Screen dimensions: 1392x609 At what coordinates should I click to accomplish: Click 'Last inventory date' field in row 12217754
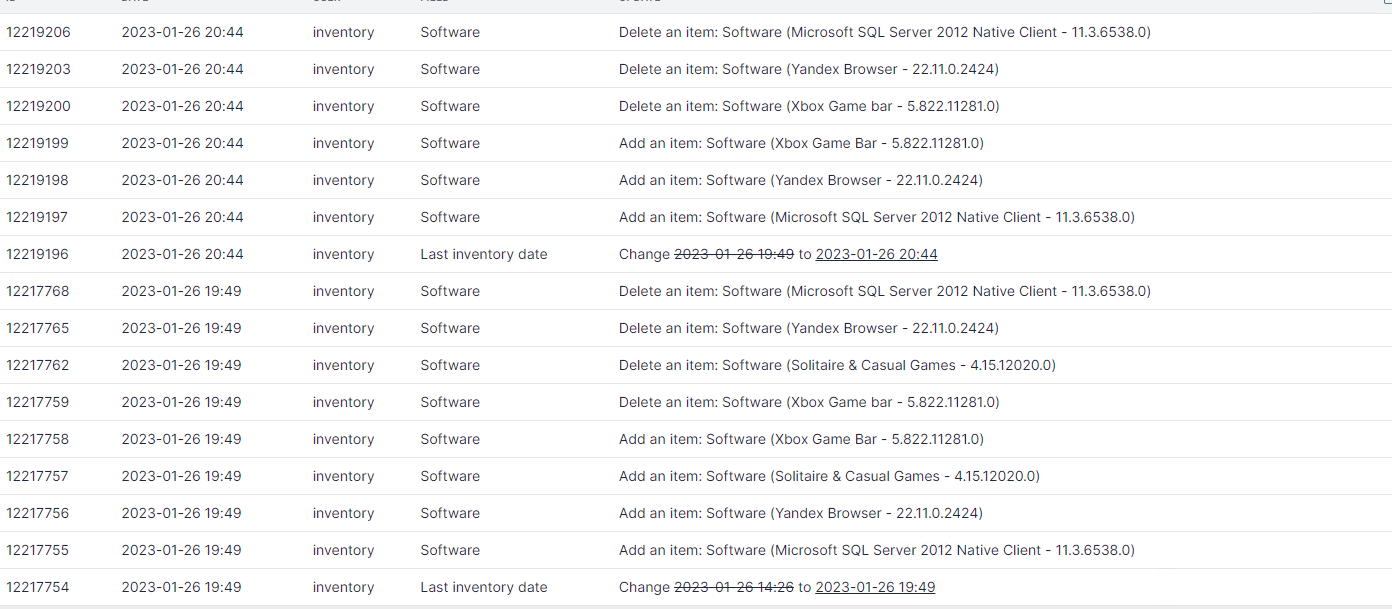[x=484, y=587]
